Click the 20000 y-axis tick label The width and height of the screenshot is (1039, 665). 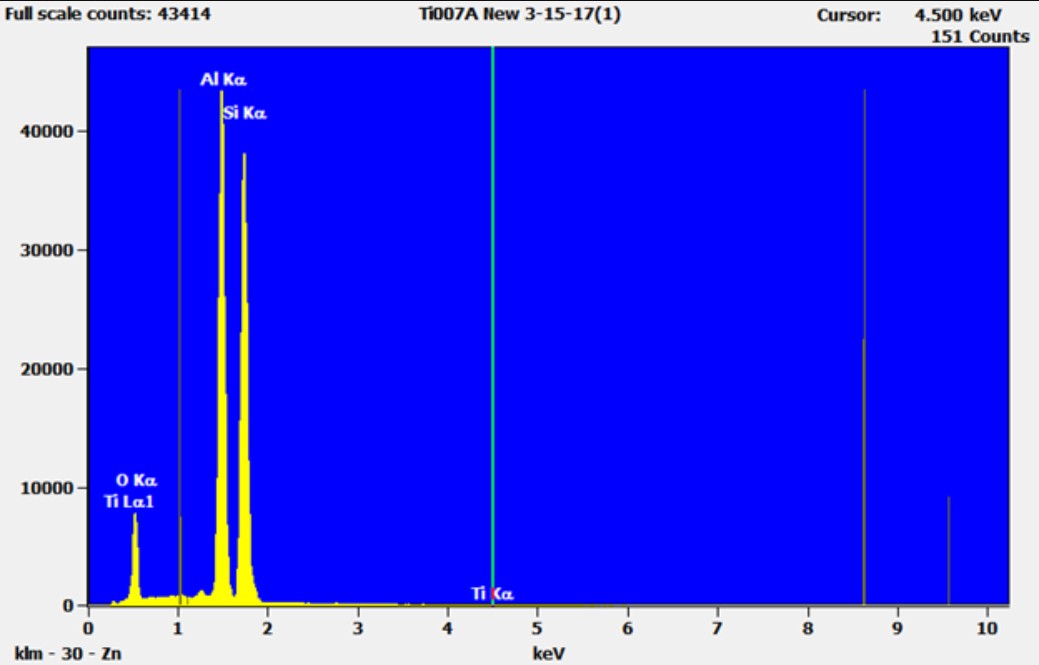click(46, 370)
